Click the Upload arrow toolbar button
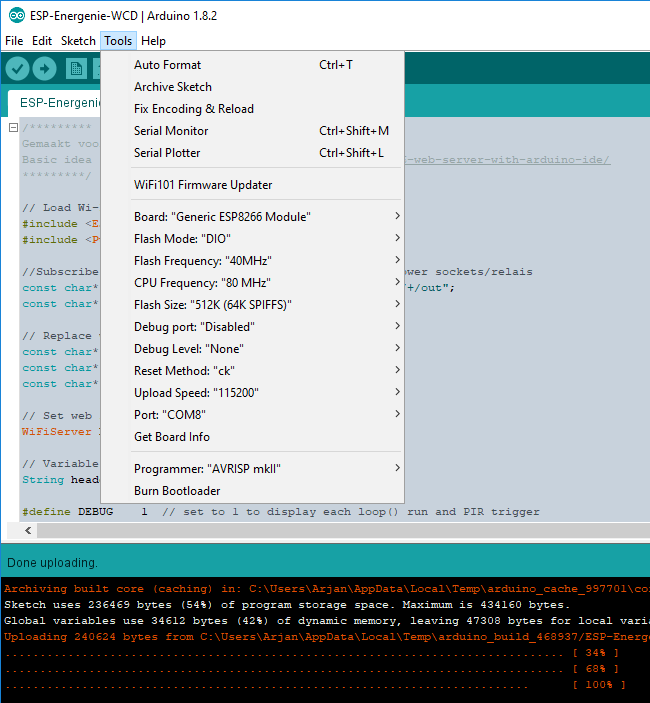650x703 pixels. [x=44, y=69]
